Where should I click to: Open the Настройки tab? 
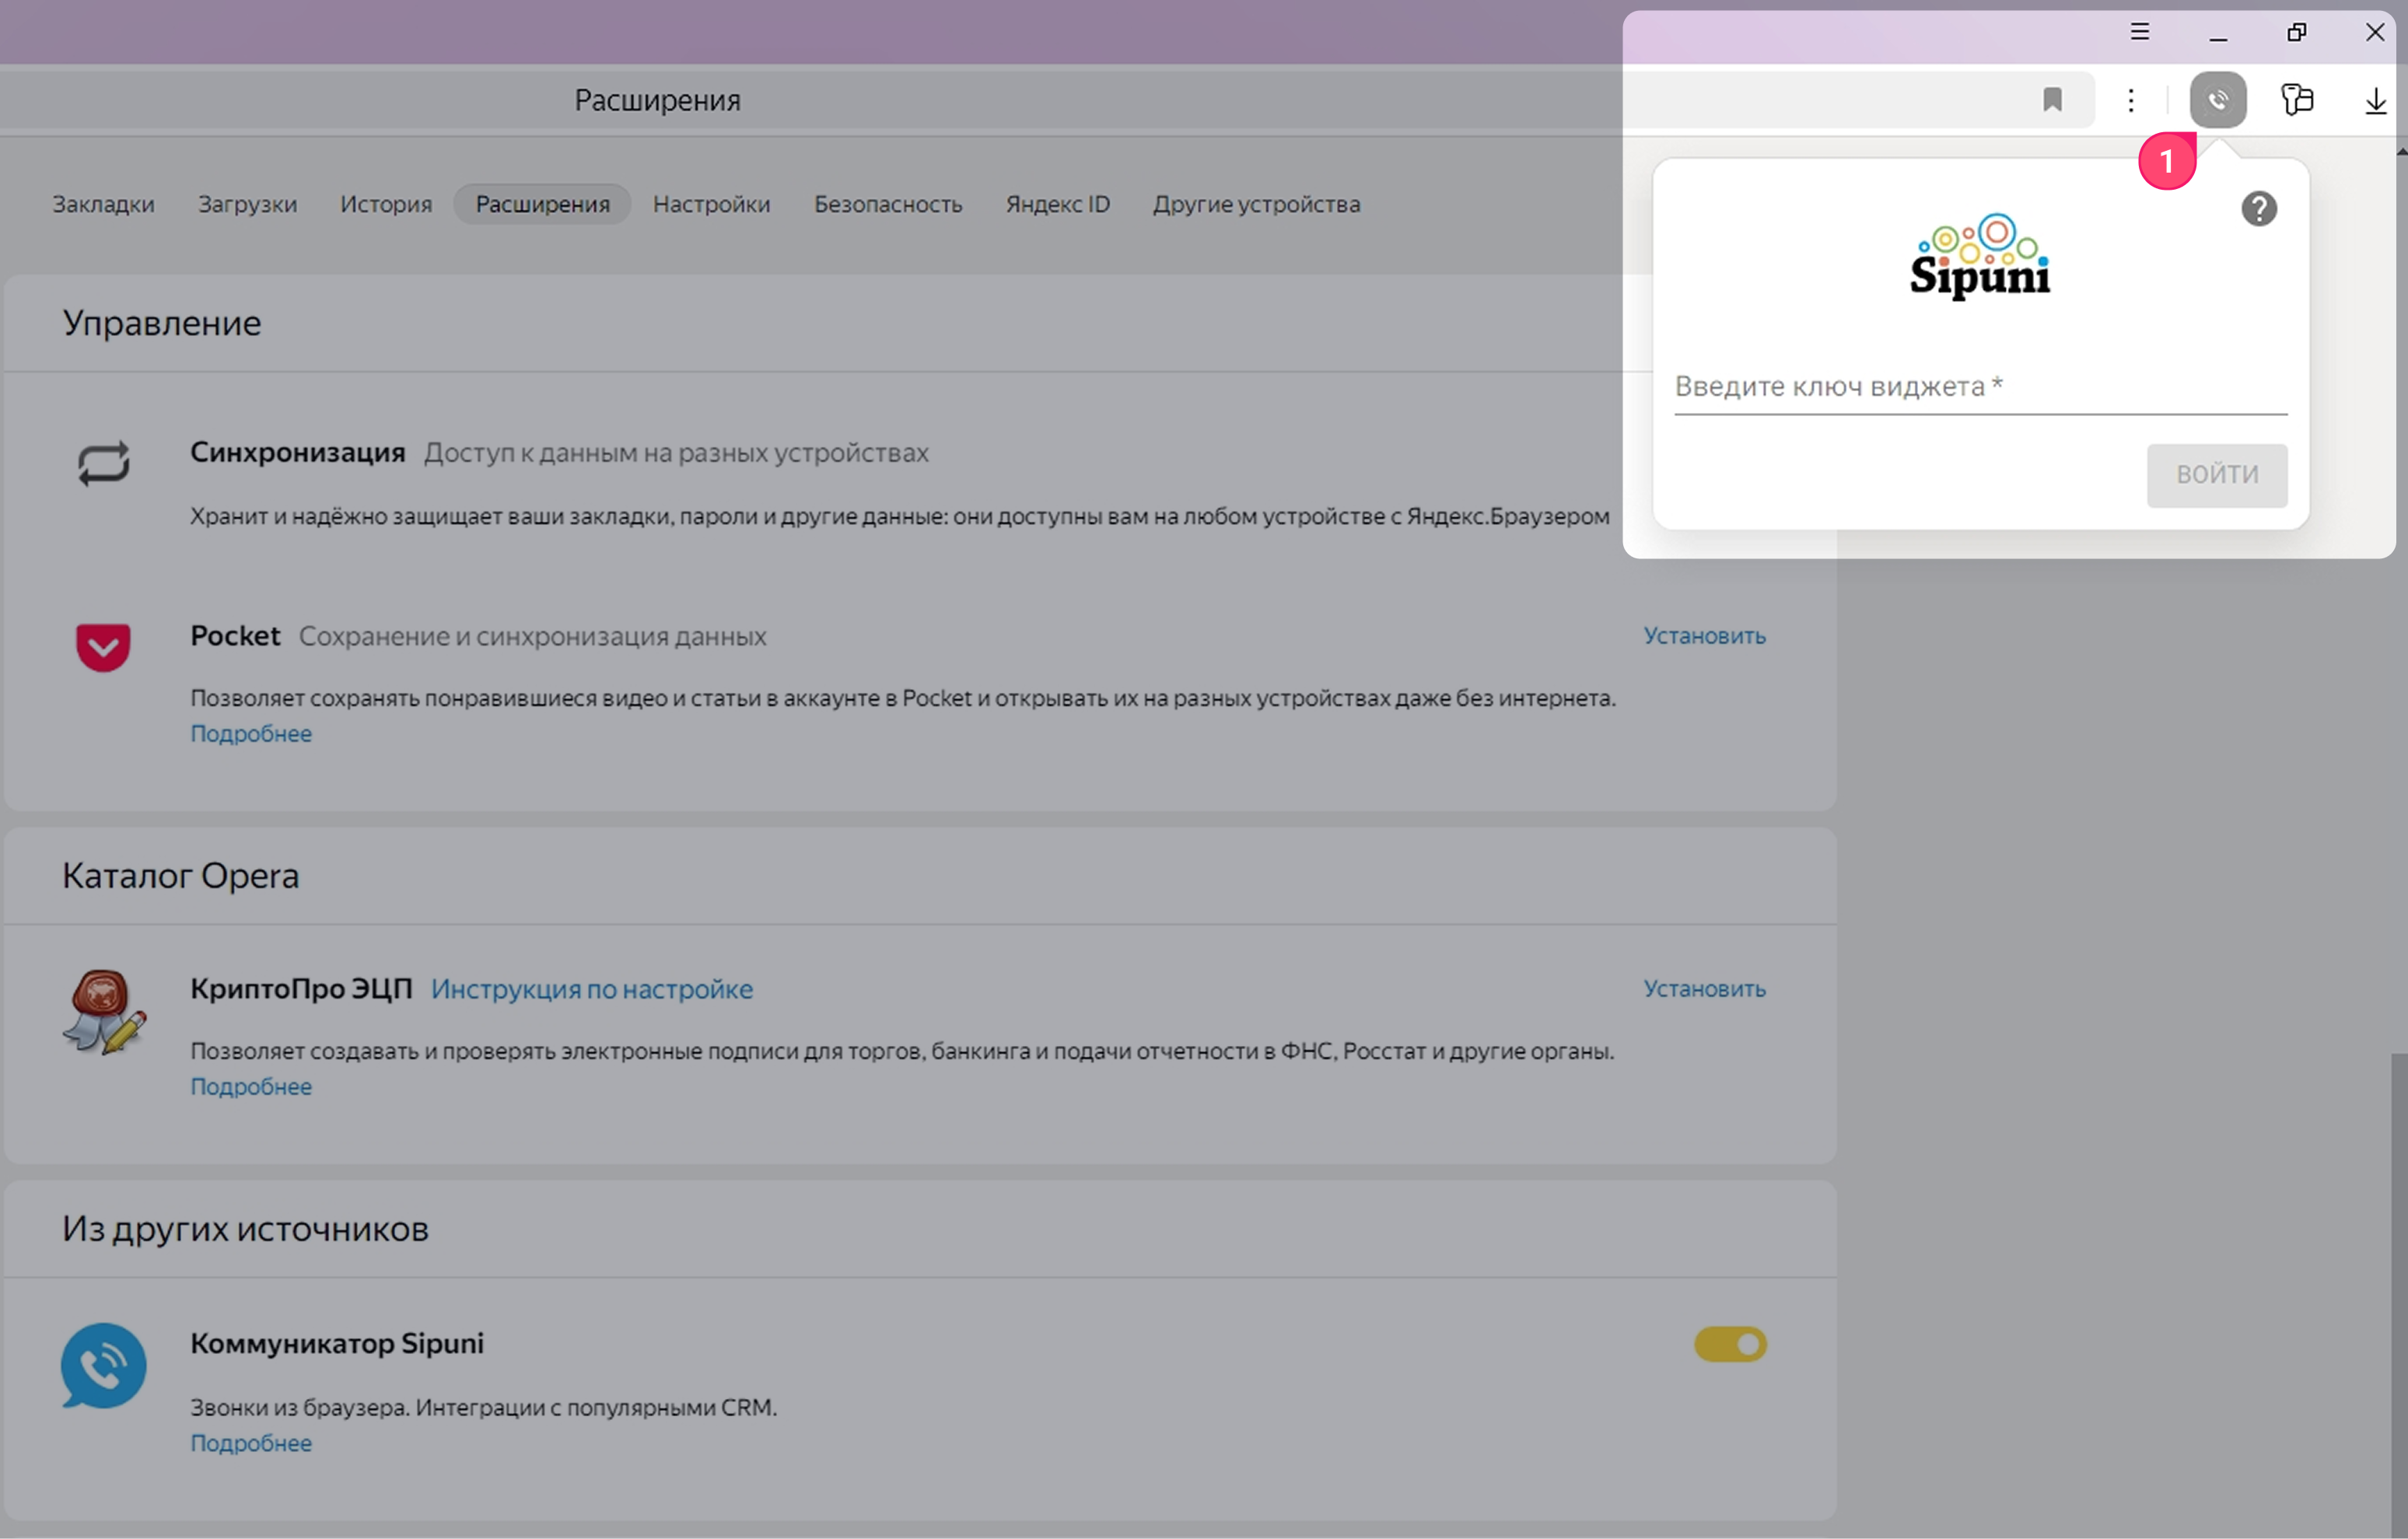(712, 204)
